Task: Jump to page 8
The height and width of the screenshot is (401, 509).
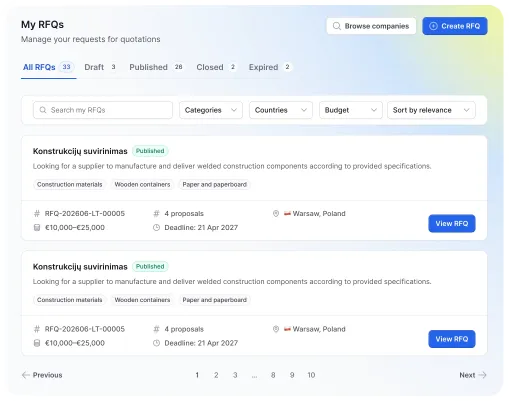Action: point(273,375)
